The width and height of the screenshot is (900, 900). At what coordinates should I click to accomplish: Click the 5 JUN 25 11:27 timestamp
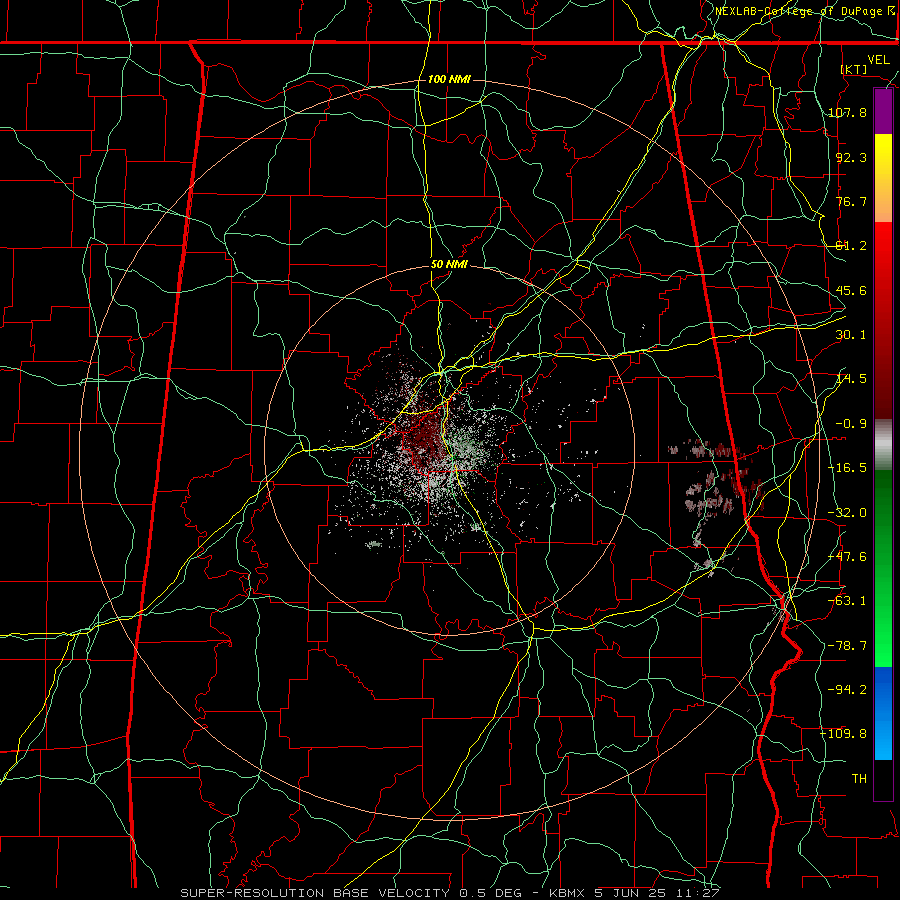[x=657, y=893]
